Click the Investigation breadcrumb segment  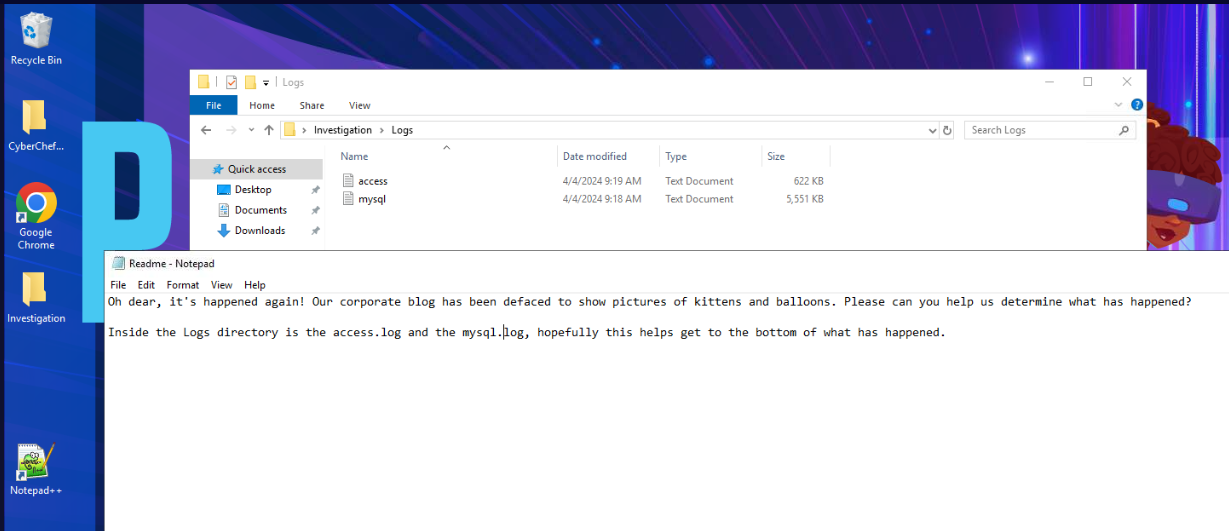tap(343, 130)
